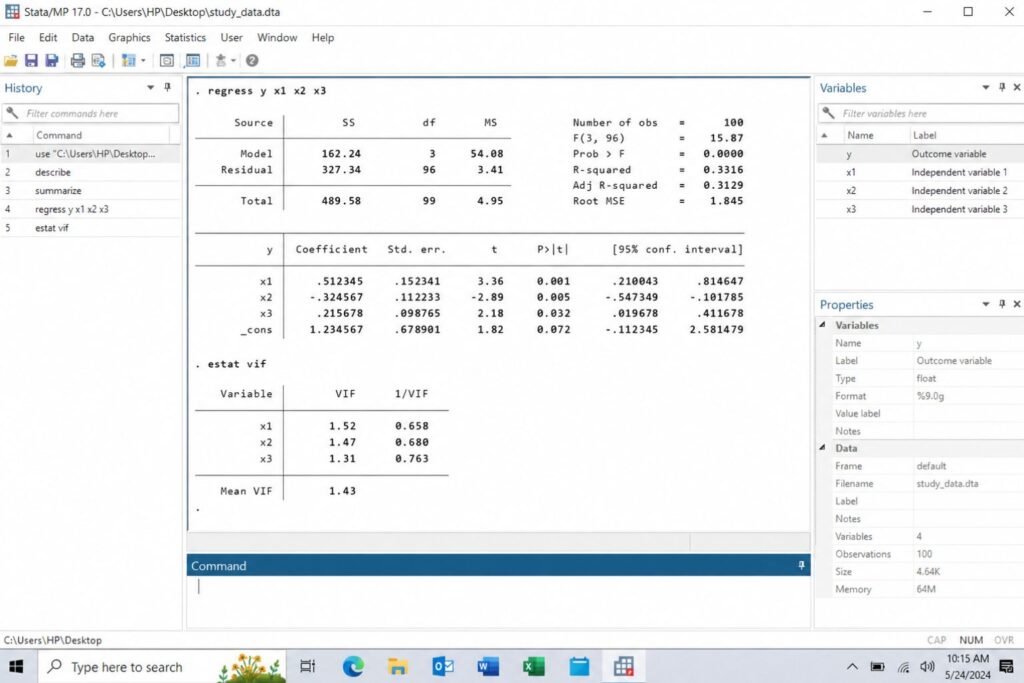Click the Filter commands here field
The width and height of the screenshot is (1024, 683).
click(91, 114)
